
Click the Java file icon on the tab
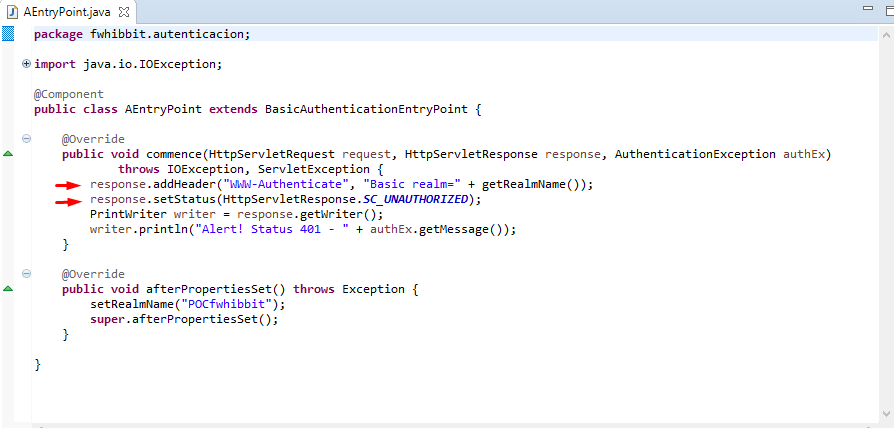point(12,9)
